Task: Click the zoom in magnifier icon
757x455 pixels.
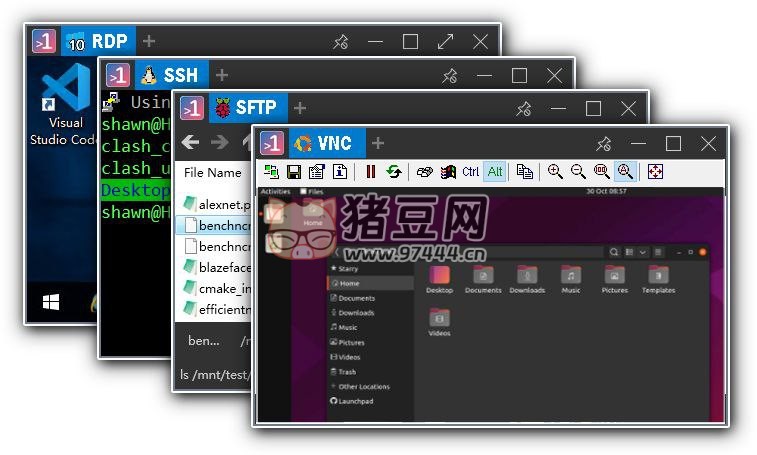Action: coord(555,172)
